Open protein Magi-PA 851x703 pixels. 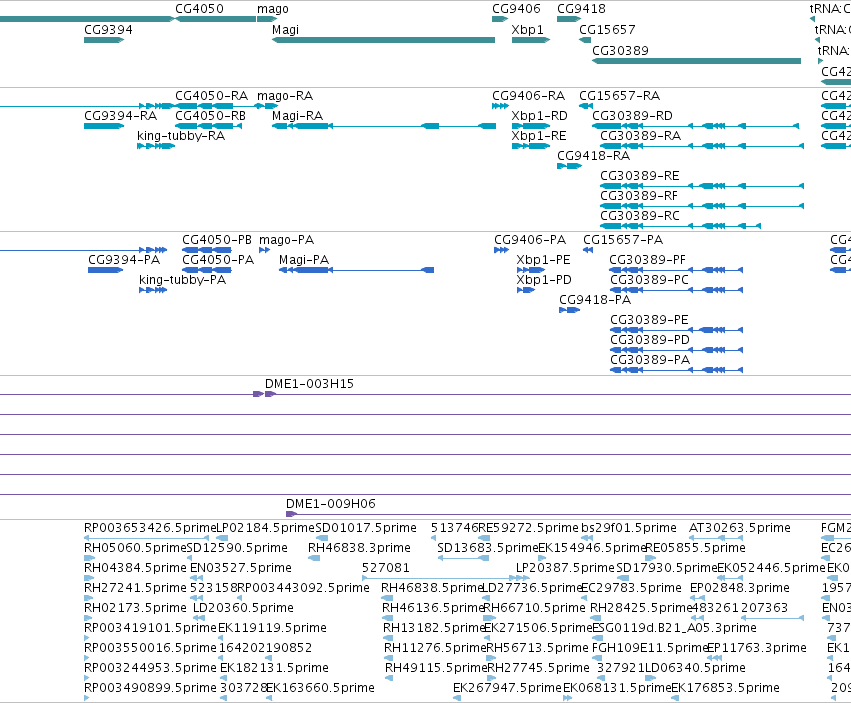click(x=304, y=259)
